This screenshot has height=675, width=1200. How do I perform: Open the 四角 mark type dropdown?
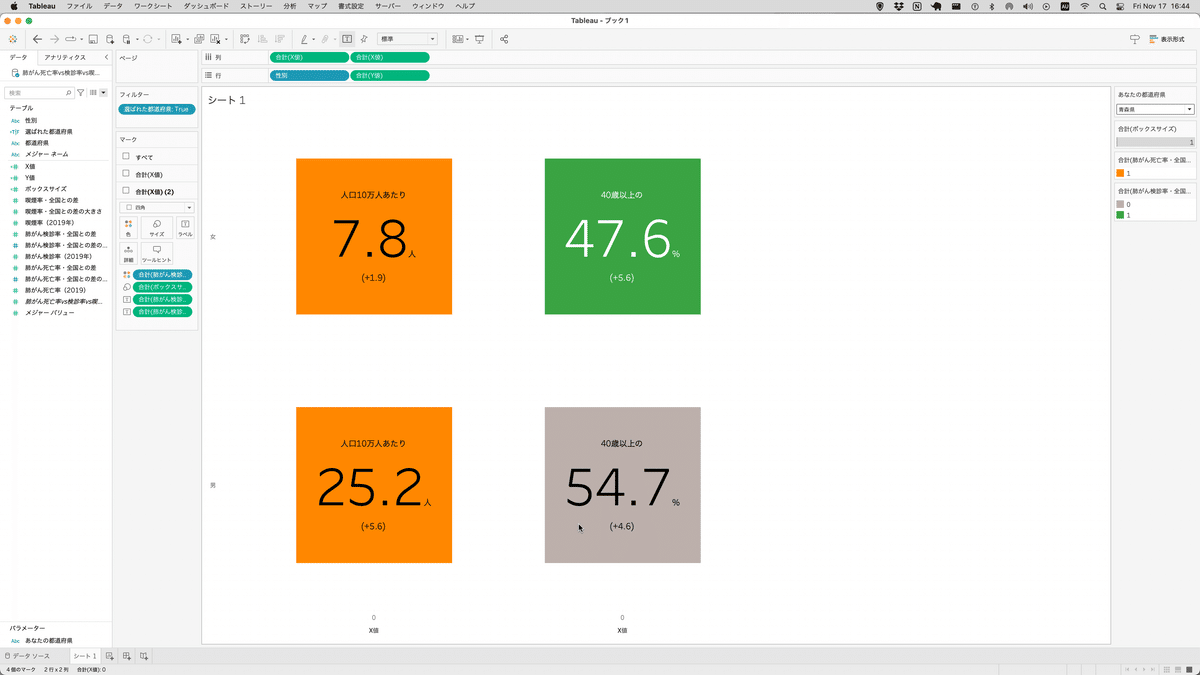pyautogui.click(x=157, y=207)
